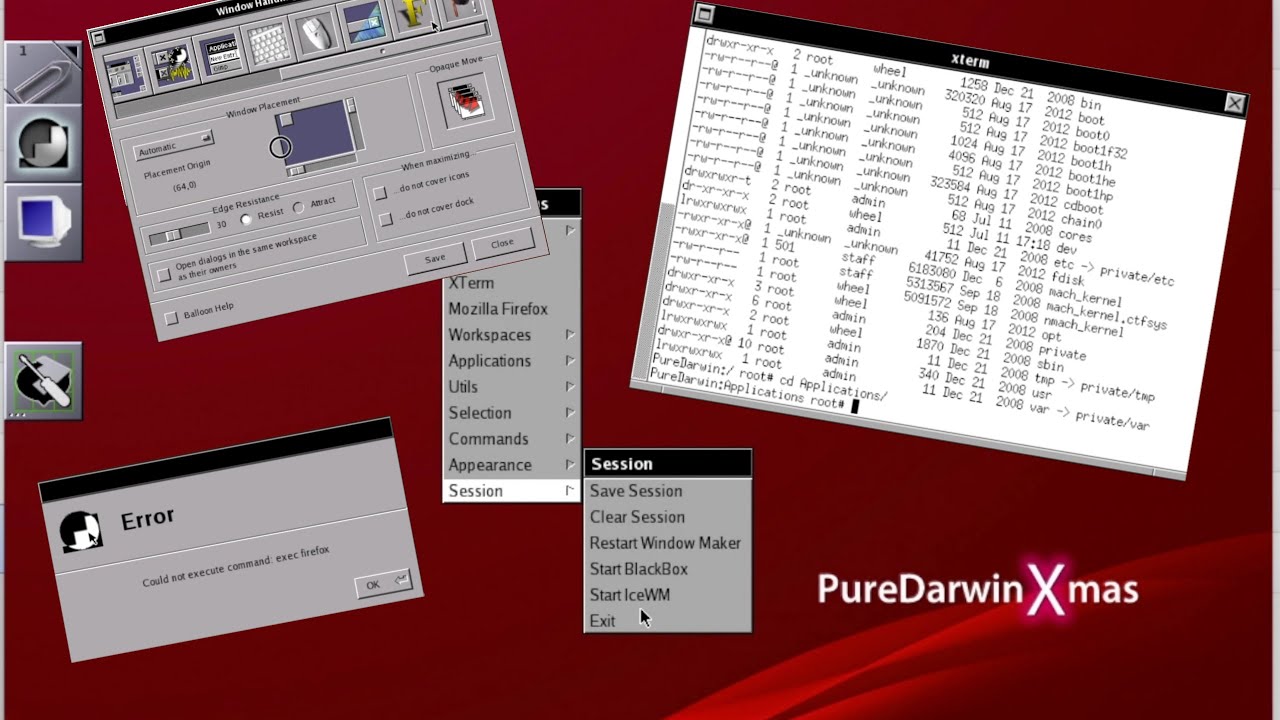Click OK in the Error dialog
The width and height of the screenshot is (1280, 720).
point(382,583)
